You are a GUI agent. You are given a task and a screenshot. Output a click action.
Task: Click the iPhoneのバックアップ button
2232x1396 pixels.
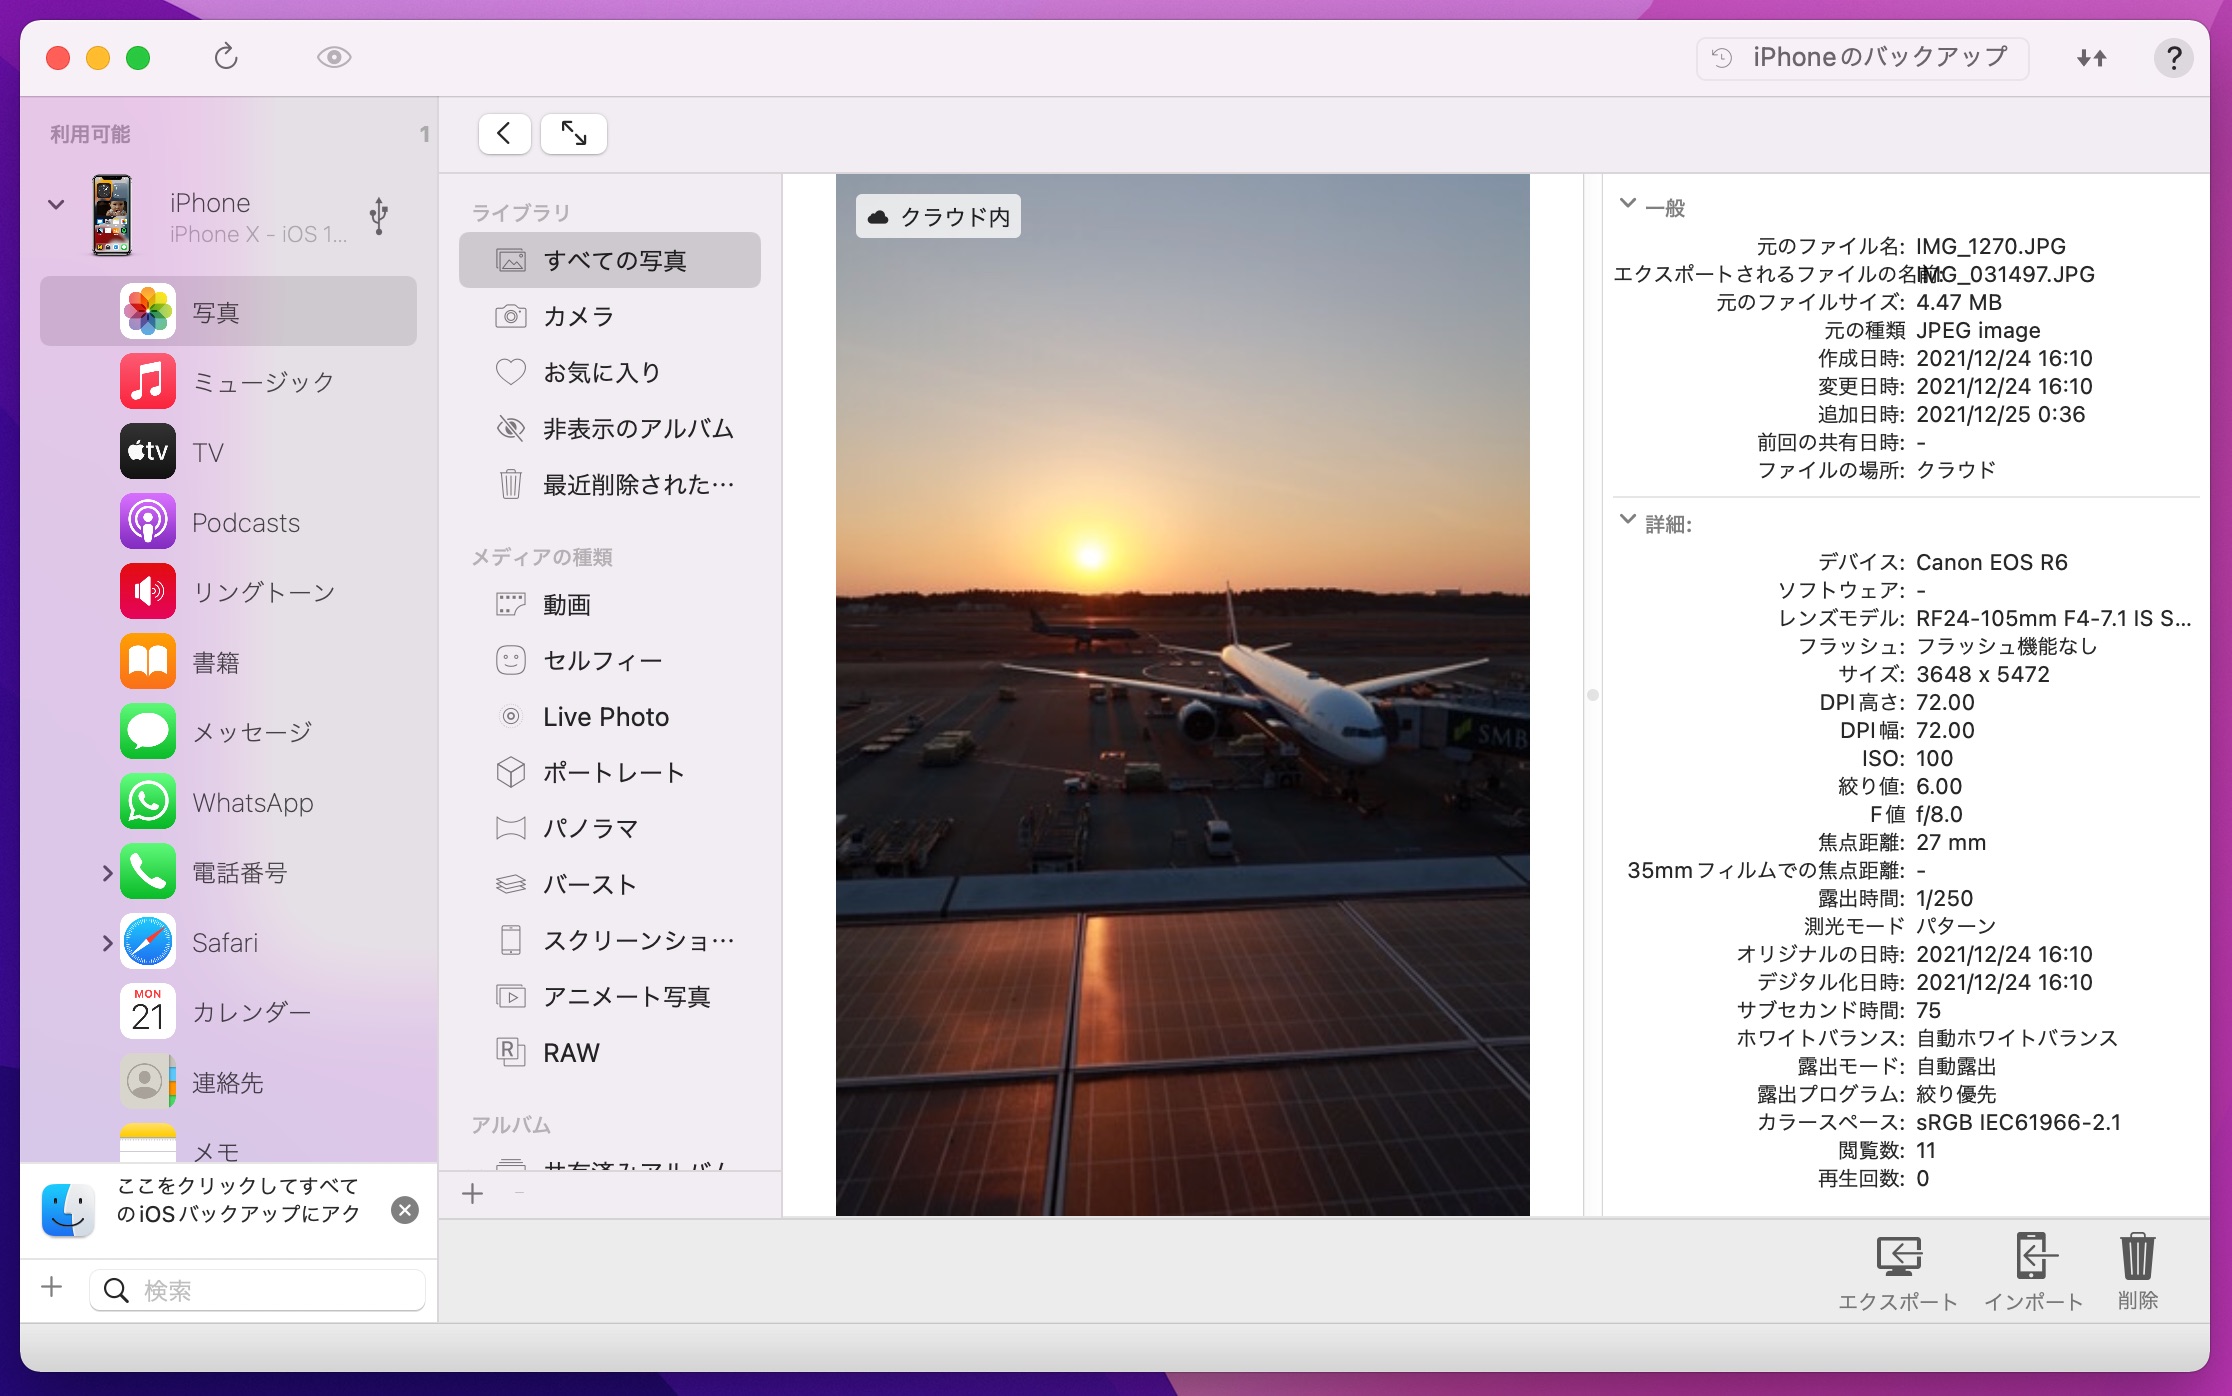(x=1862, y=58)
